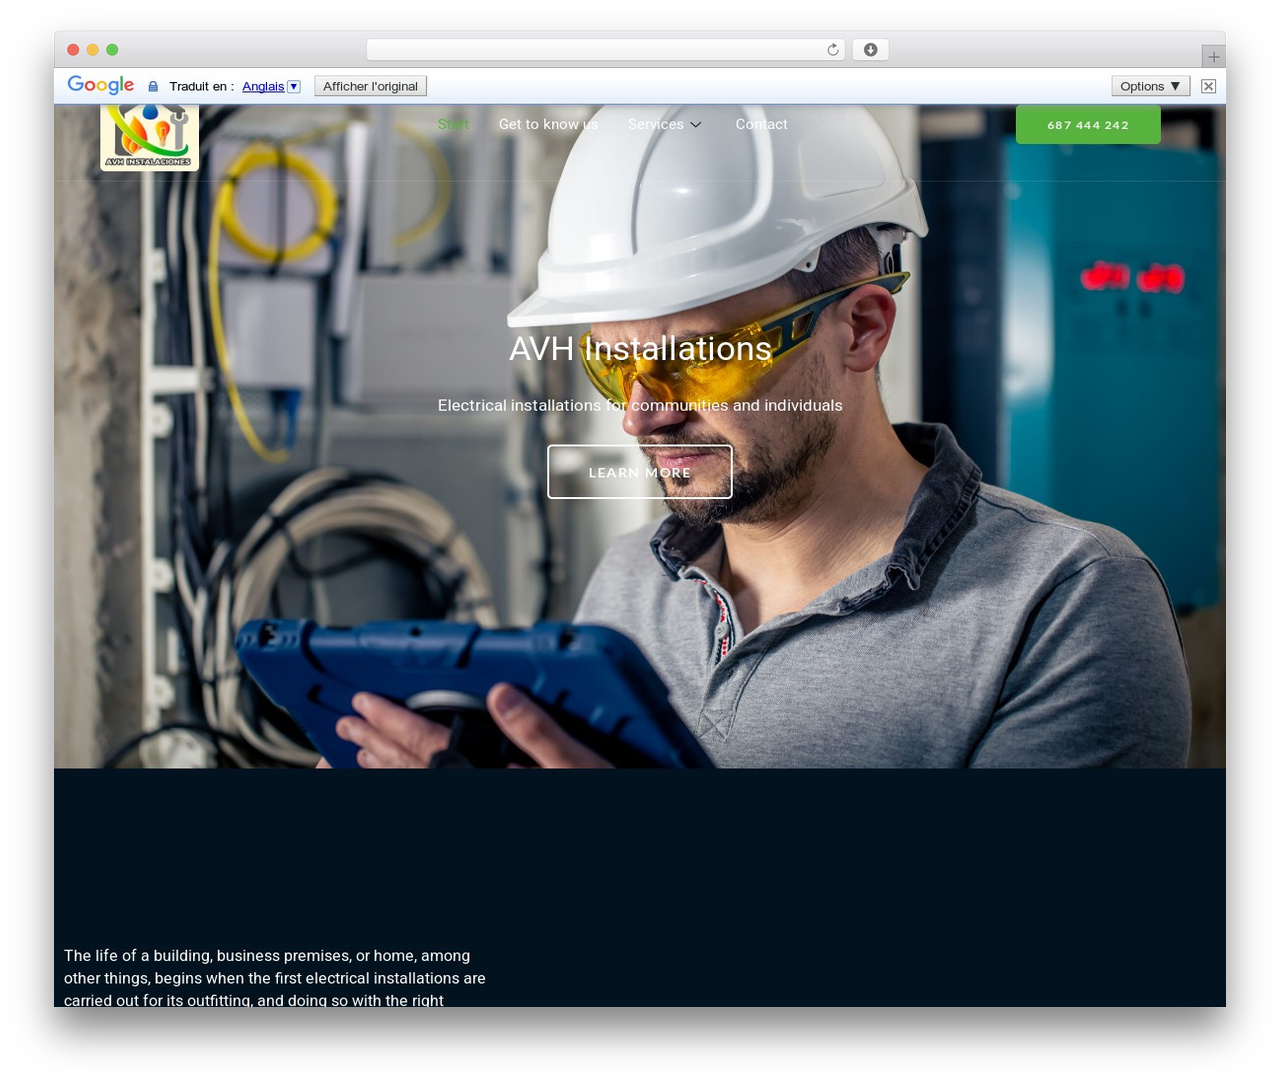Open the Get to know us page
1280x1084 pixels.
point(548,124)
